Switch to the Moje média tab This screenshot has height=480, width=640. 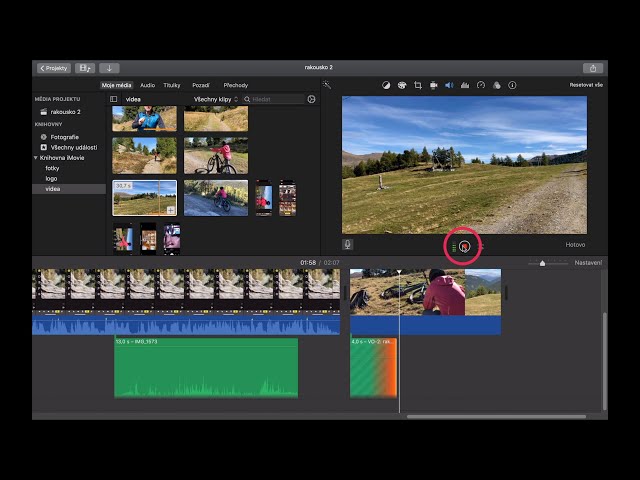point(116,85)
